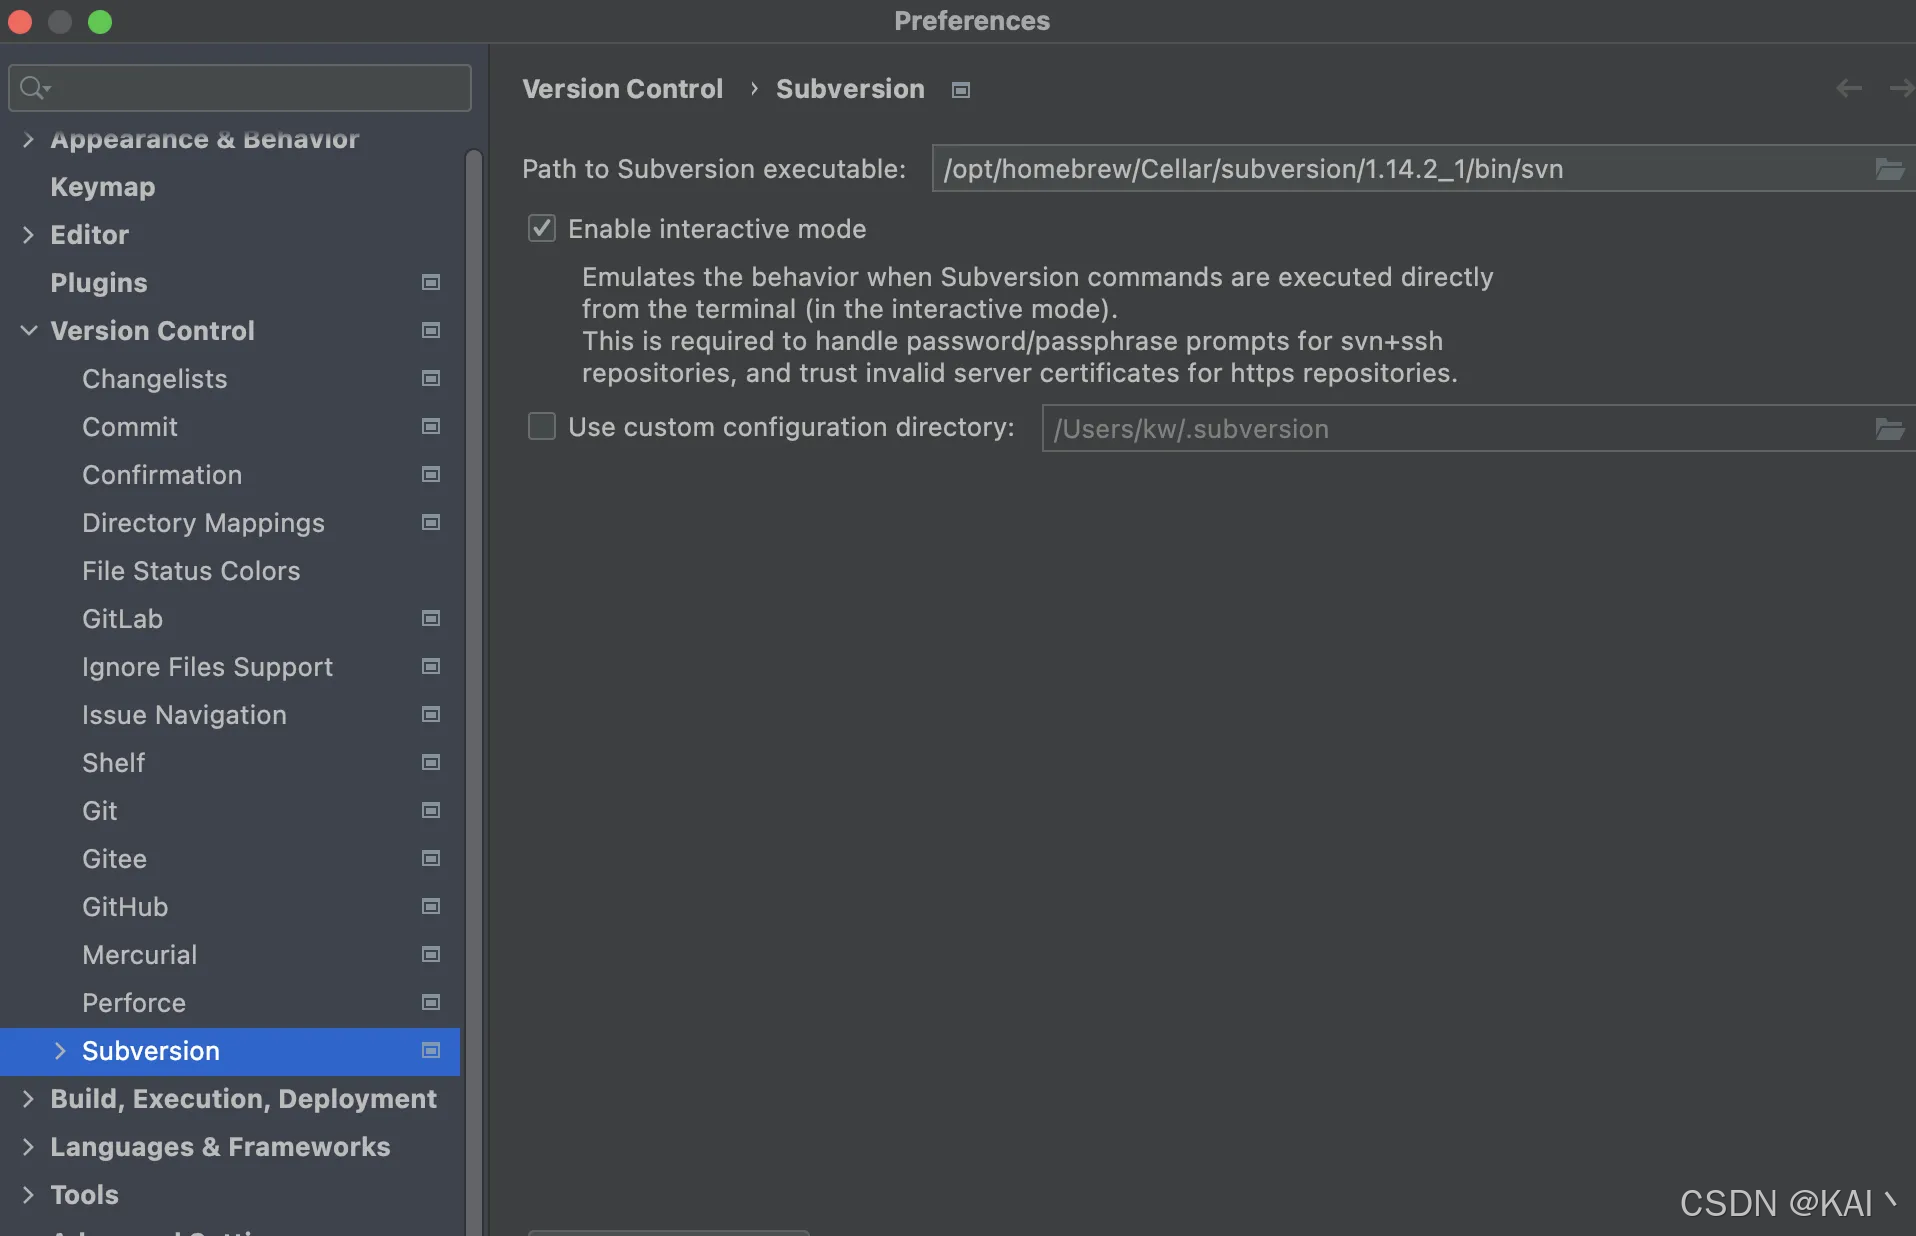
Task: Expand the Build, Execution, Deployment section
Action: tap(28, 1099)
